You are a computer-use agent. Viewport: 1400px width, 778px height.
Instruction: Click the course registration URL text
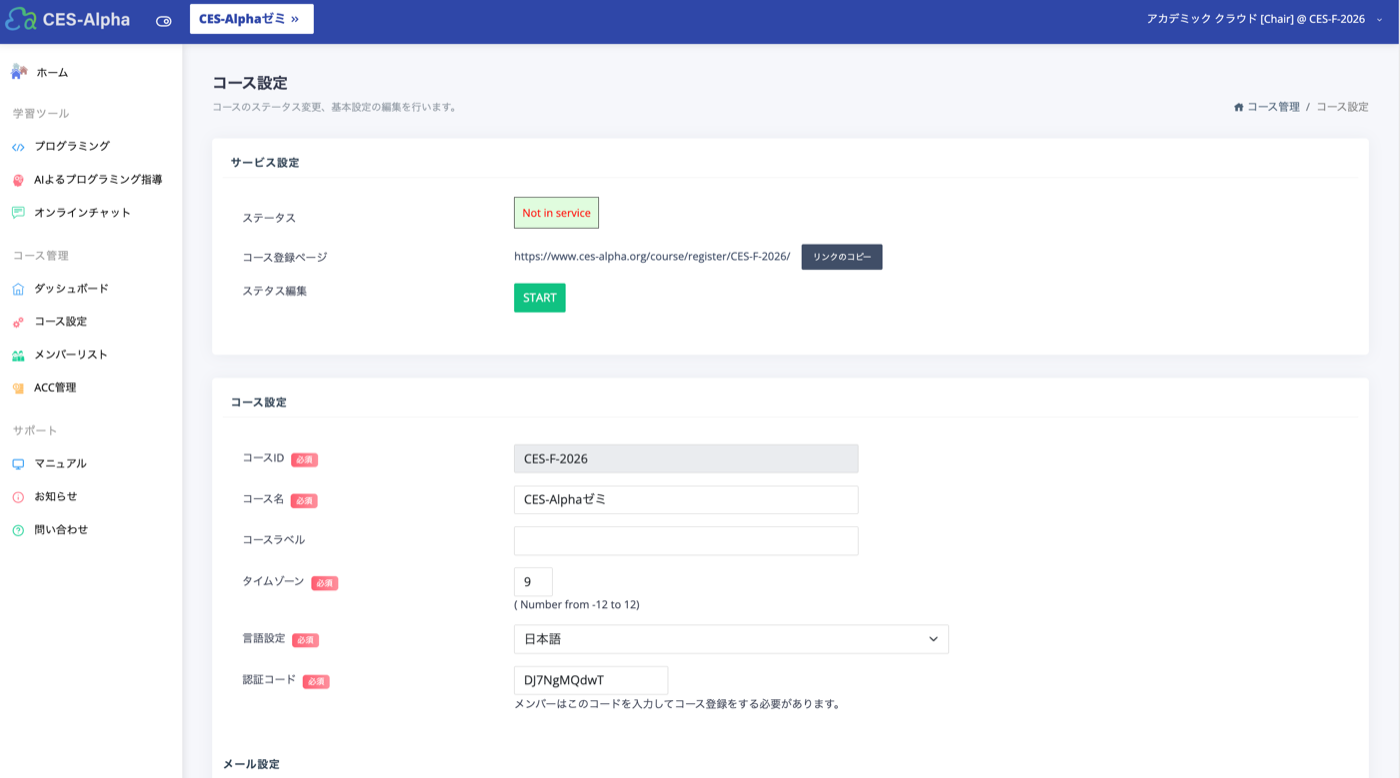pos(652,256)
